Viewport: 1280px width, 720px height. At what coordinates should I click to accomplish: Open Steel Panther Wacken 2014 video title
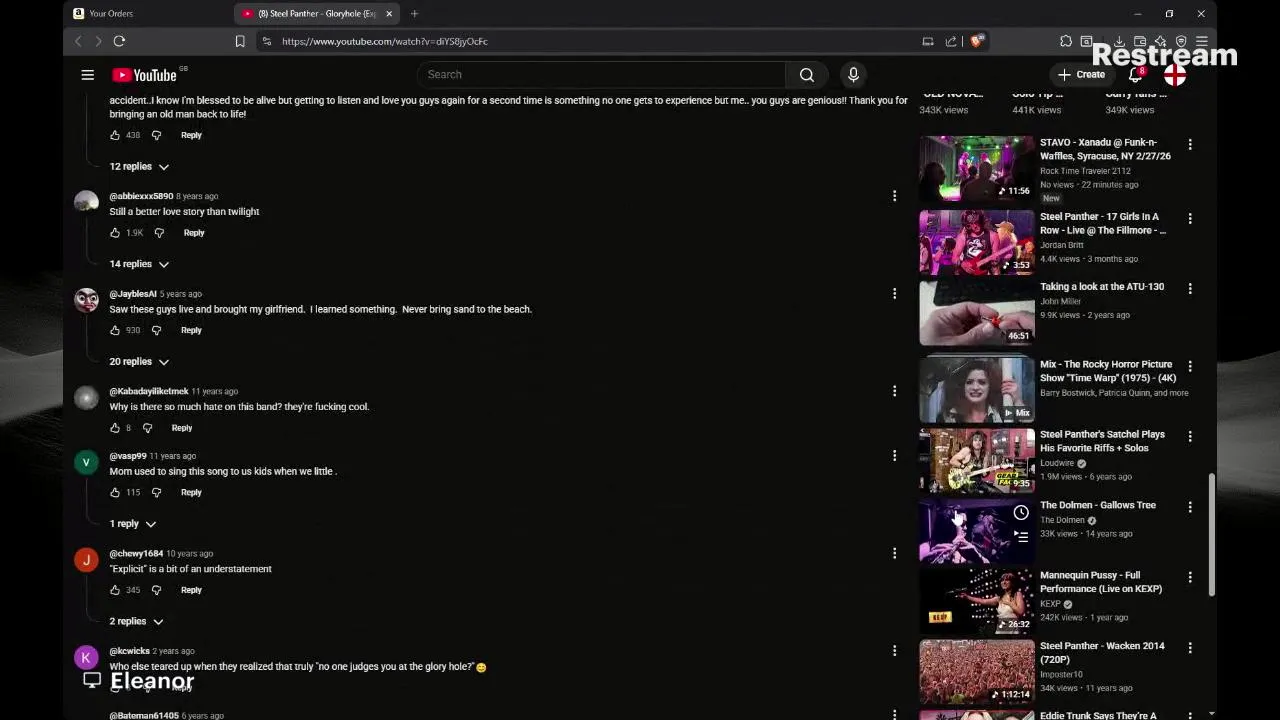[x=1102, y=653]
